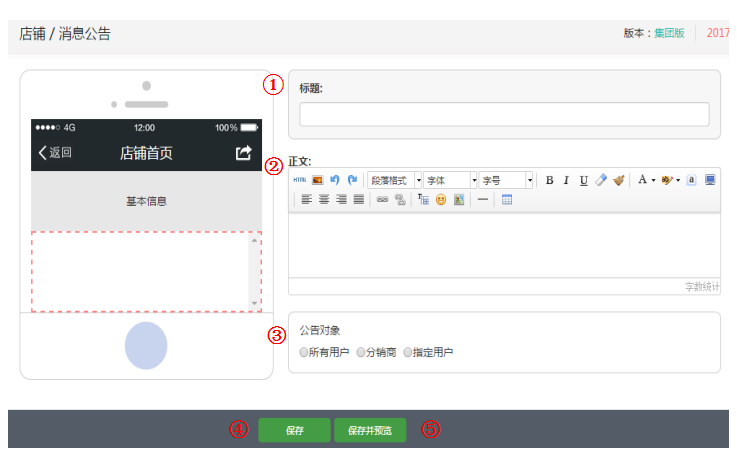The image size is (737, 452).
Task: Click the hyperlink insert icon
Action: (382, 200)
